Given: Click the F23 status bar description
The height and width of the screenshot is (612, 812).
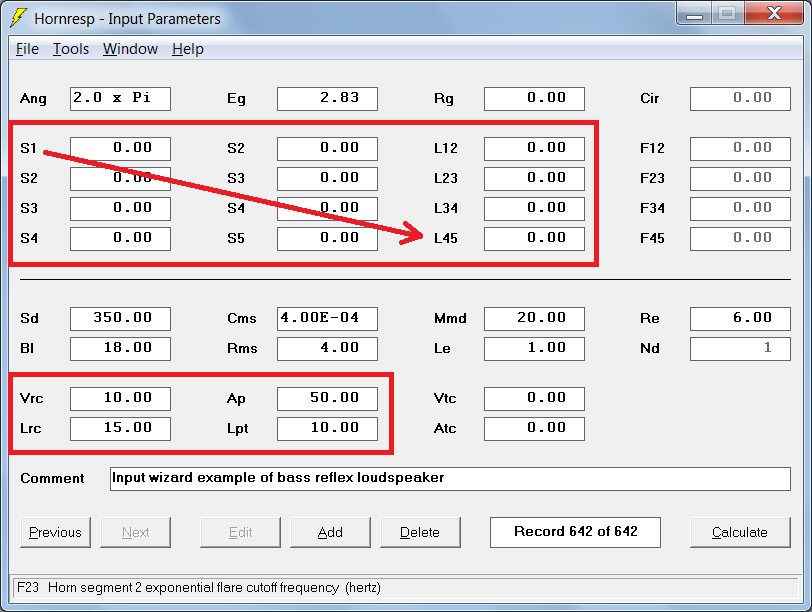Looking at the screenshot, I should 199,588.
